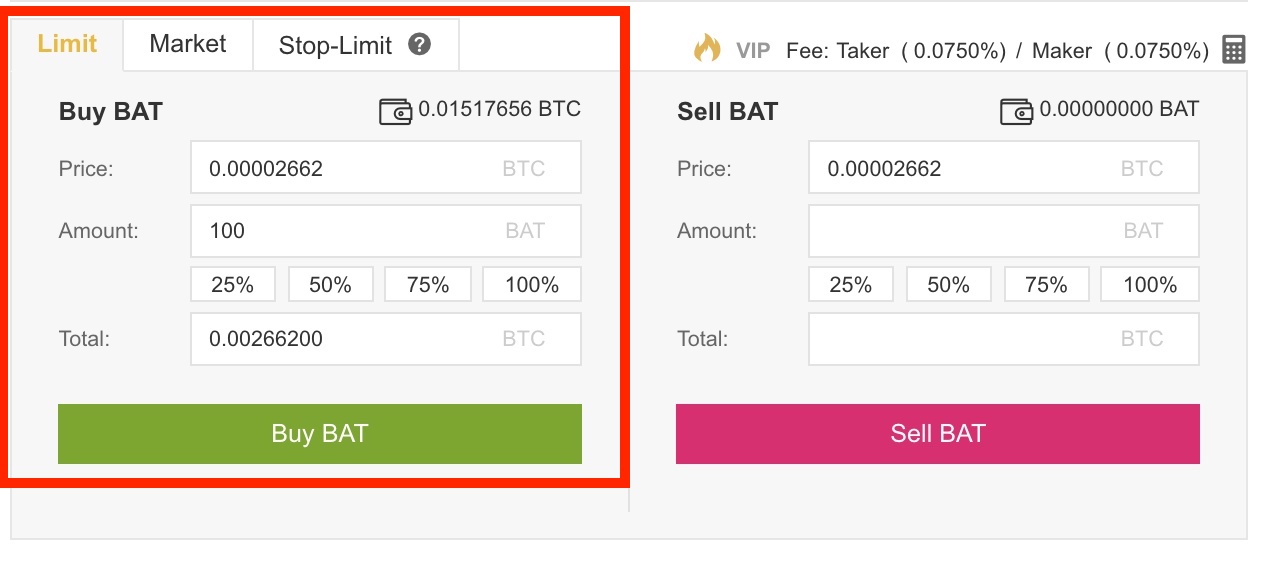
Task: Choose 25% of balance for buying
Action: pyautogui.click(x=232, y=285)
